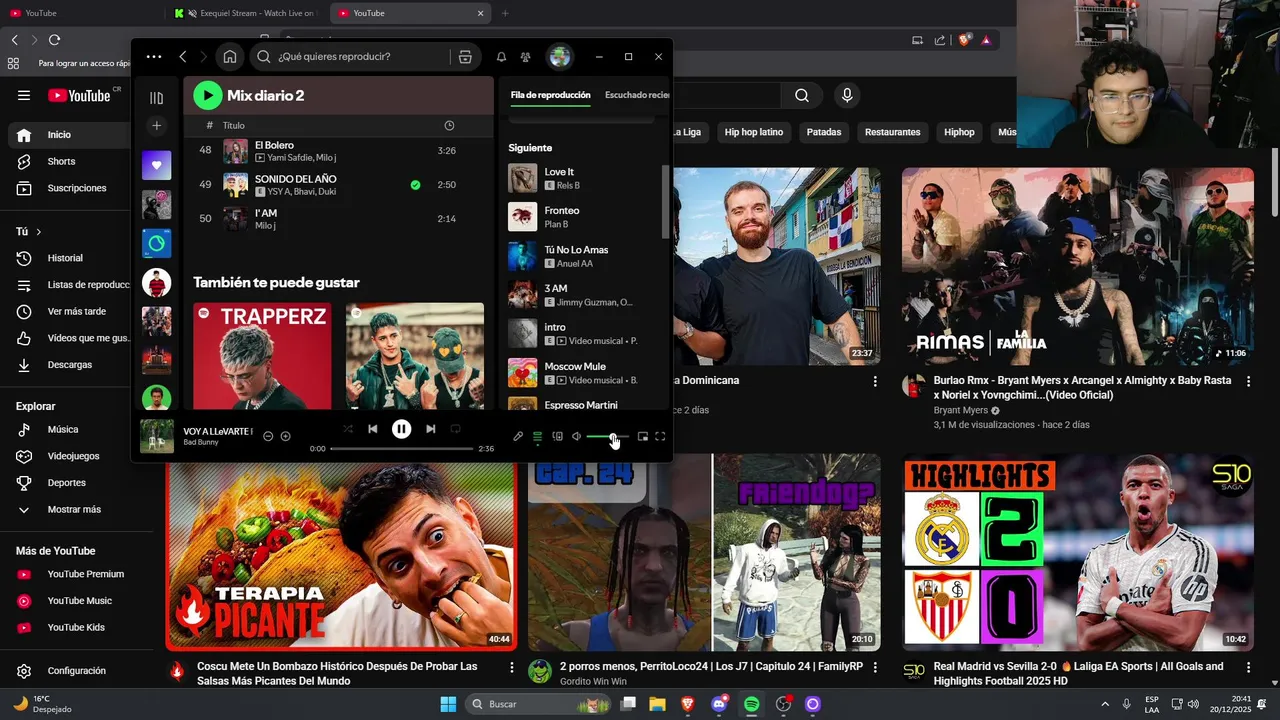Open Windows Start menu
The height and width of the screenshot is (720, 1280).
(448, 704)
